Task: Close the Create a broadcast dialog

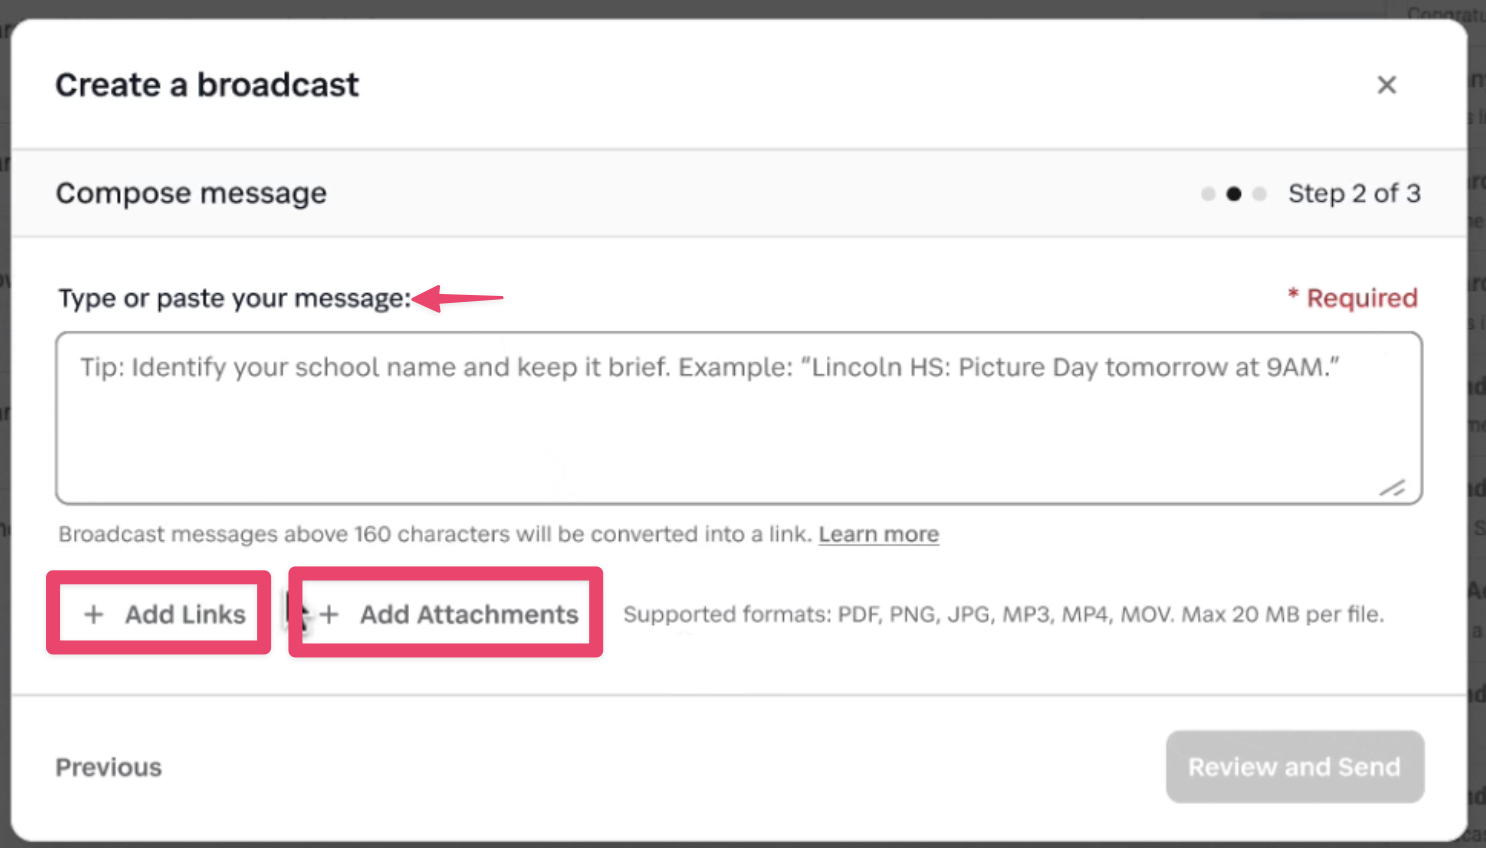Action: [x=1386, y=85]
